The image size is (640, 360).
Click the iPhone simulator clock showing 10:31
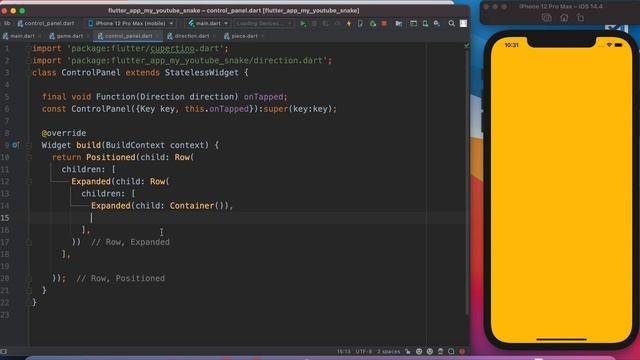(511, 45)
